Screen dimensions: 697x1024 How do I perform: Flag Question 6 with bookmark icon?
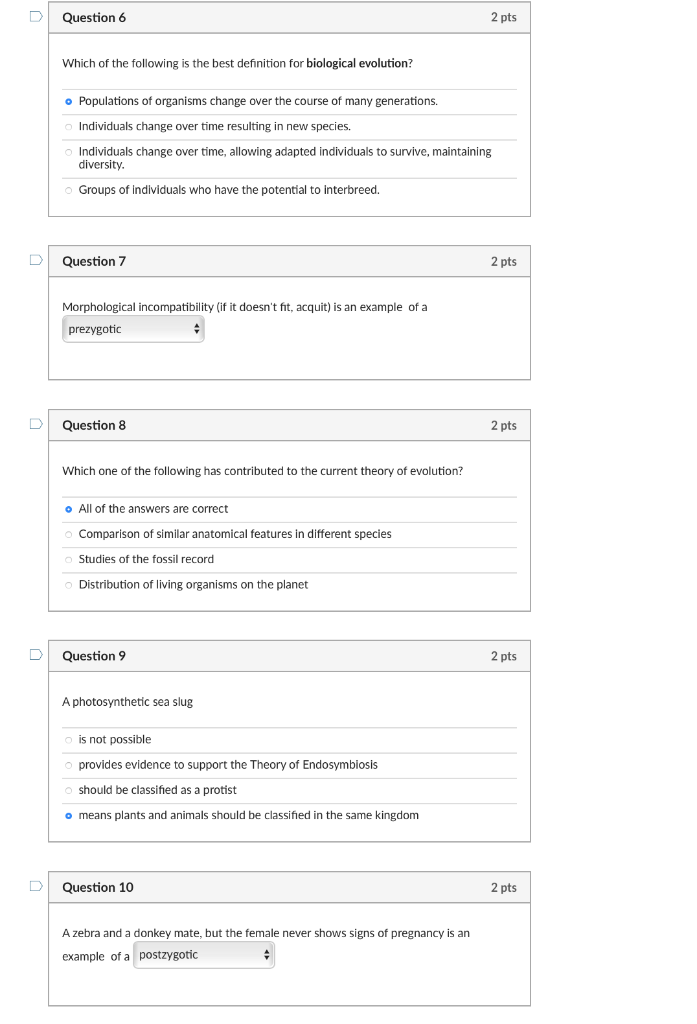pos(36,16)
